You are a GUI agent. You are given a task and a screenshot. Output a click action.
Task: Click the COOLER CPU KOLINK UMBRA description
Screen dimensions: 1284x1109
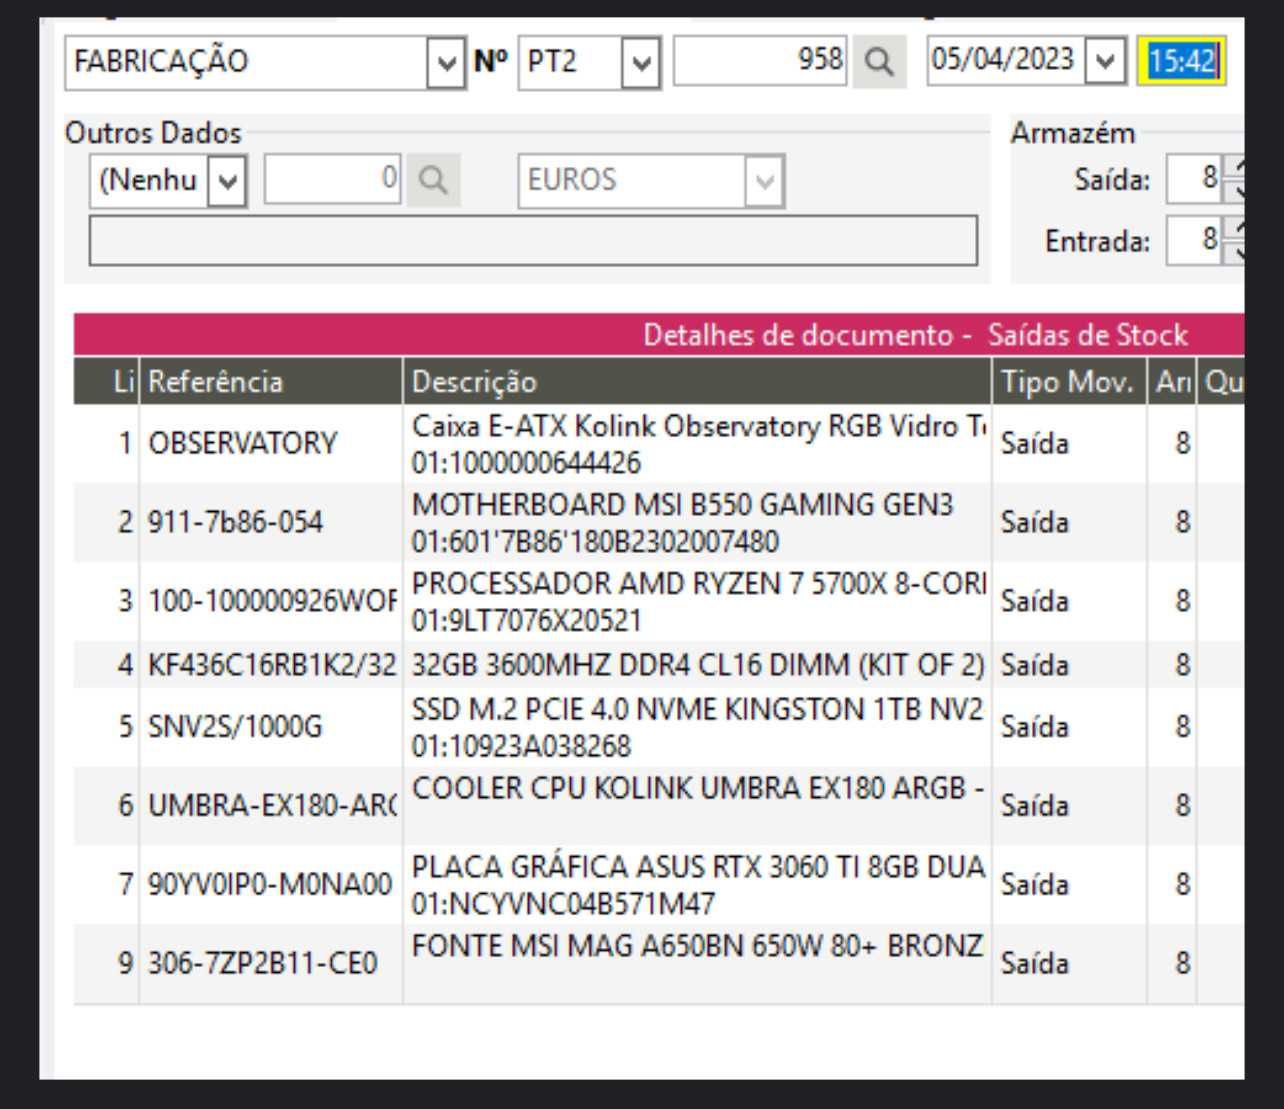[x=697, y=806]
